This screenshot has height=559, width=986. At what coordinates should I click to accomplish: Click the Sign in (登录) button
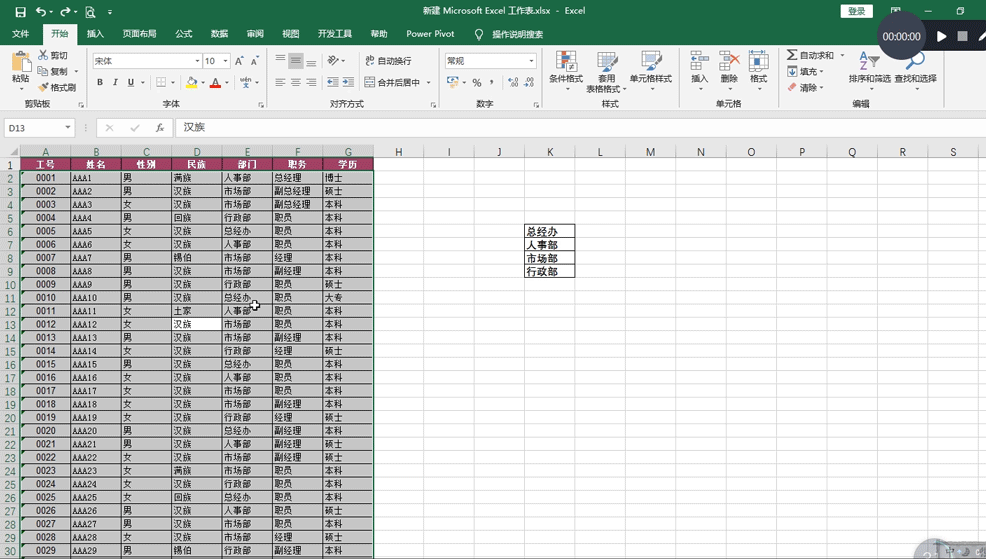[856, 11]
